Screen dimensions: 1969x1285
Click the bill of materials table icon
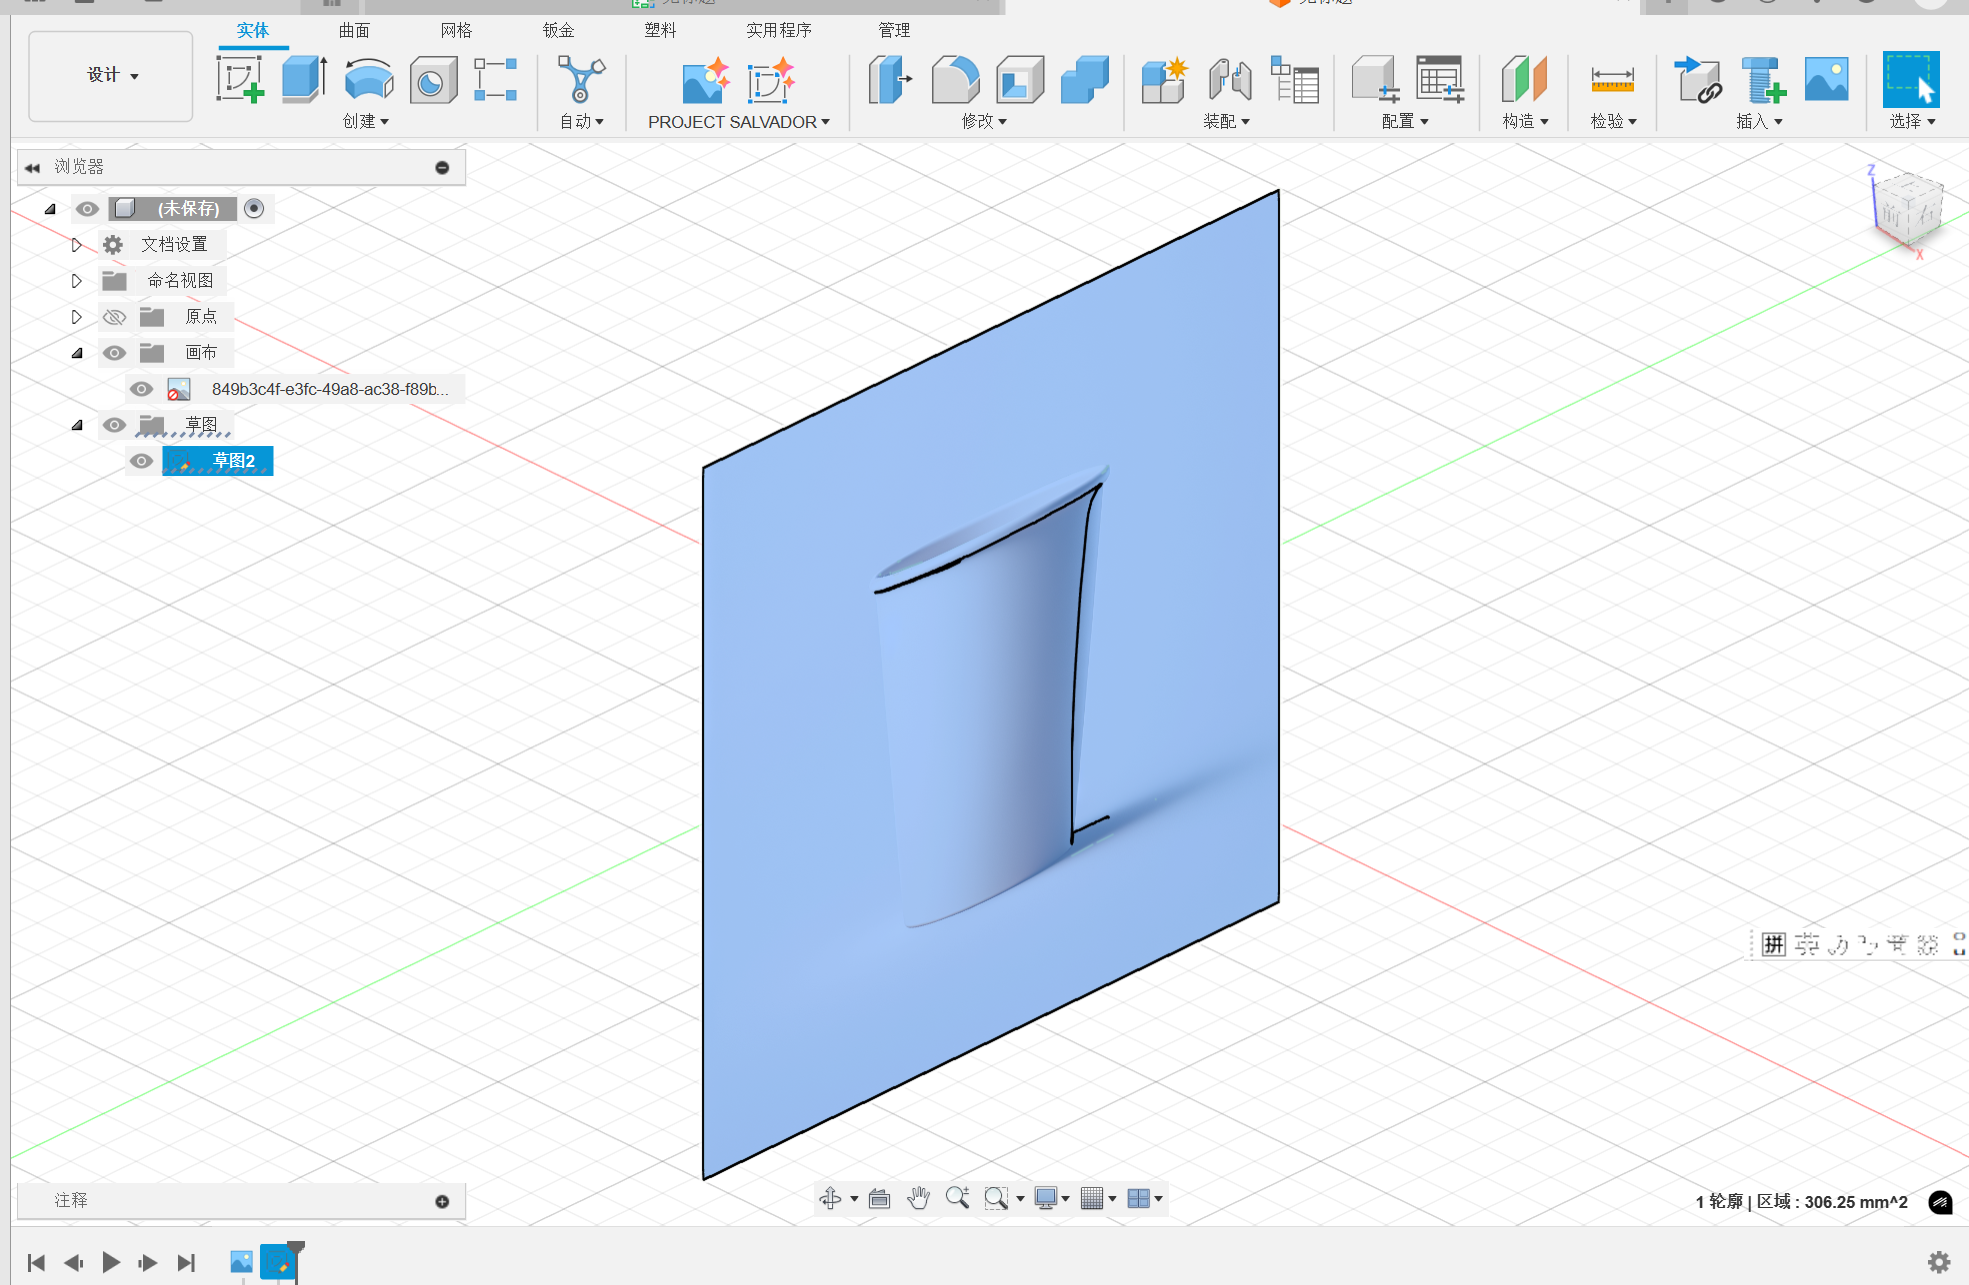[1295, 79]
